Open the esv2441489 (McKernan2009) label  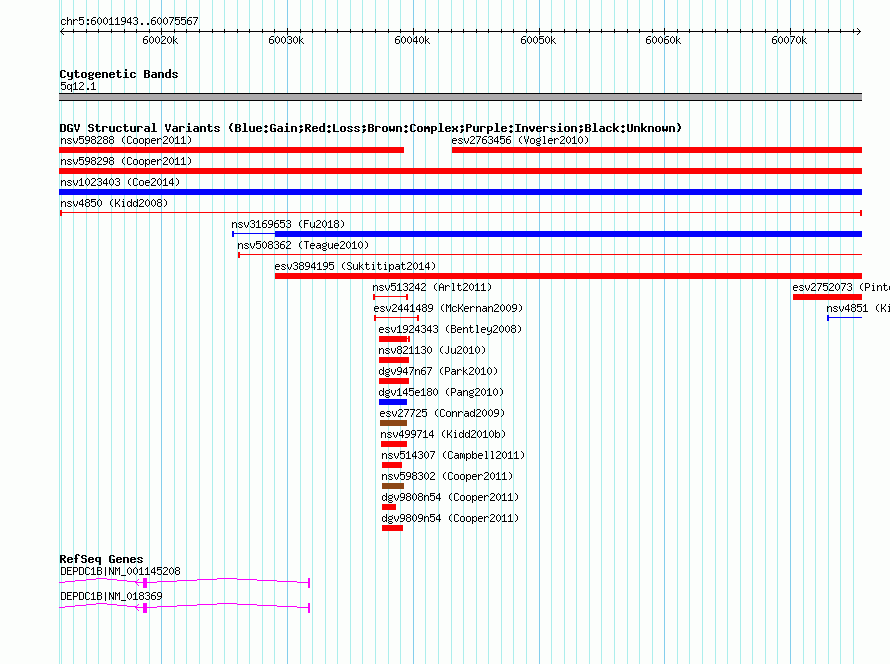tap(448, 308)
